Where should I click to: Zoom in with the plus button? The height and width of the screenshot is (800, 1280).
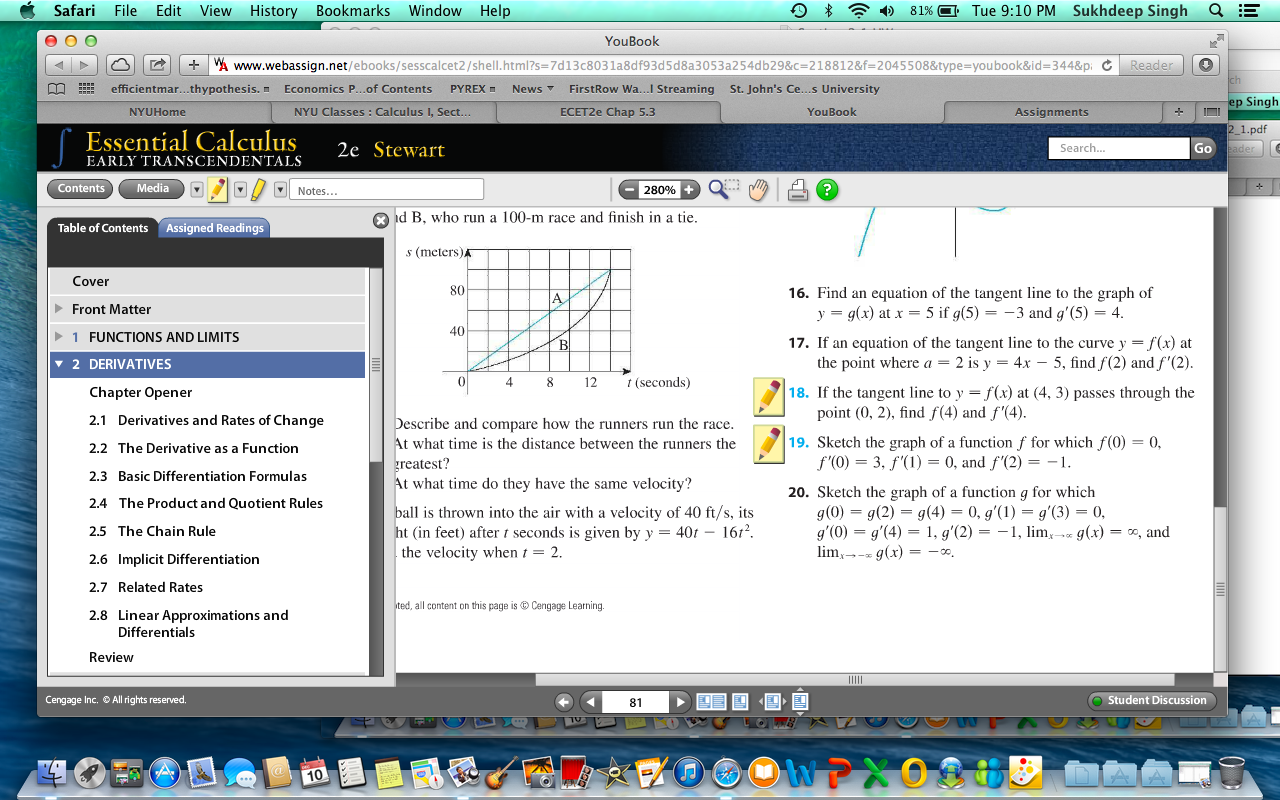tap(688, 190)
